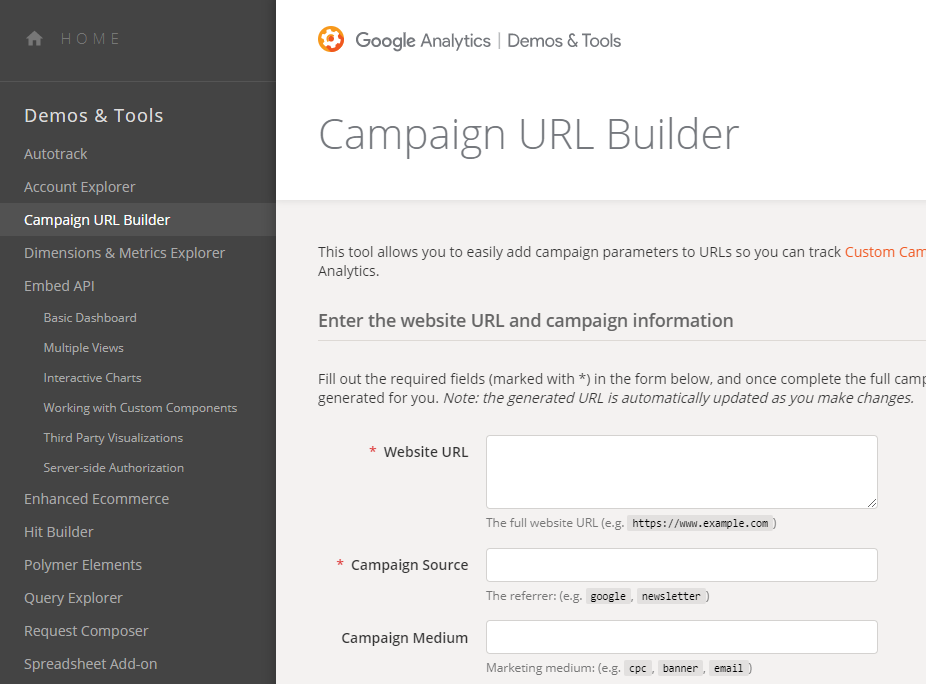
Task: Open Working with Custom Components
Action: coord(140,408)
